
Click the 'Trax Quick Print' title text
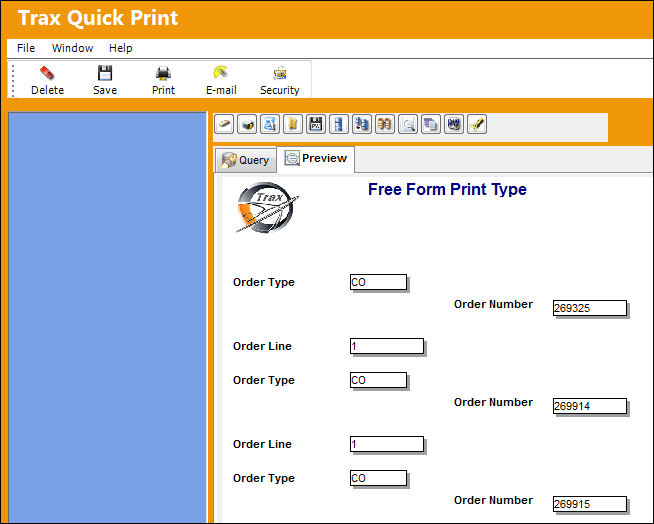click(x=98, y=18)
